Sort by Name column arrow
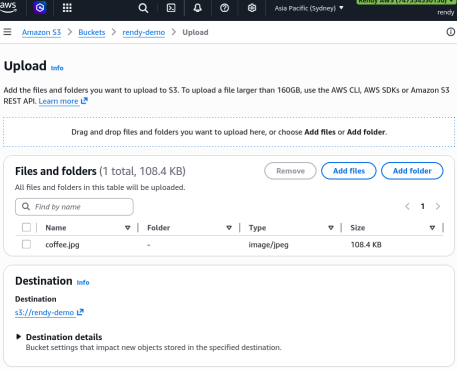Viewport: 457px width, 369px height. [x=128, y=228]
